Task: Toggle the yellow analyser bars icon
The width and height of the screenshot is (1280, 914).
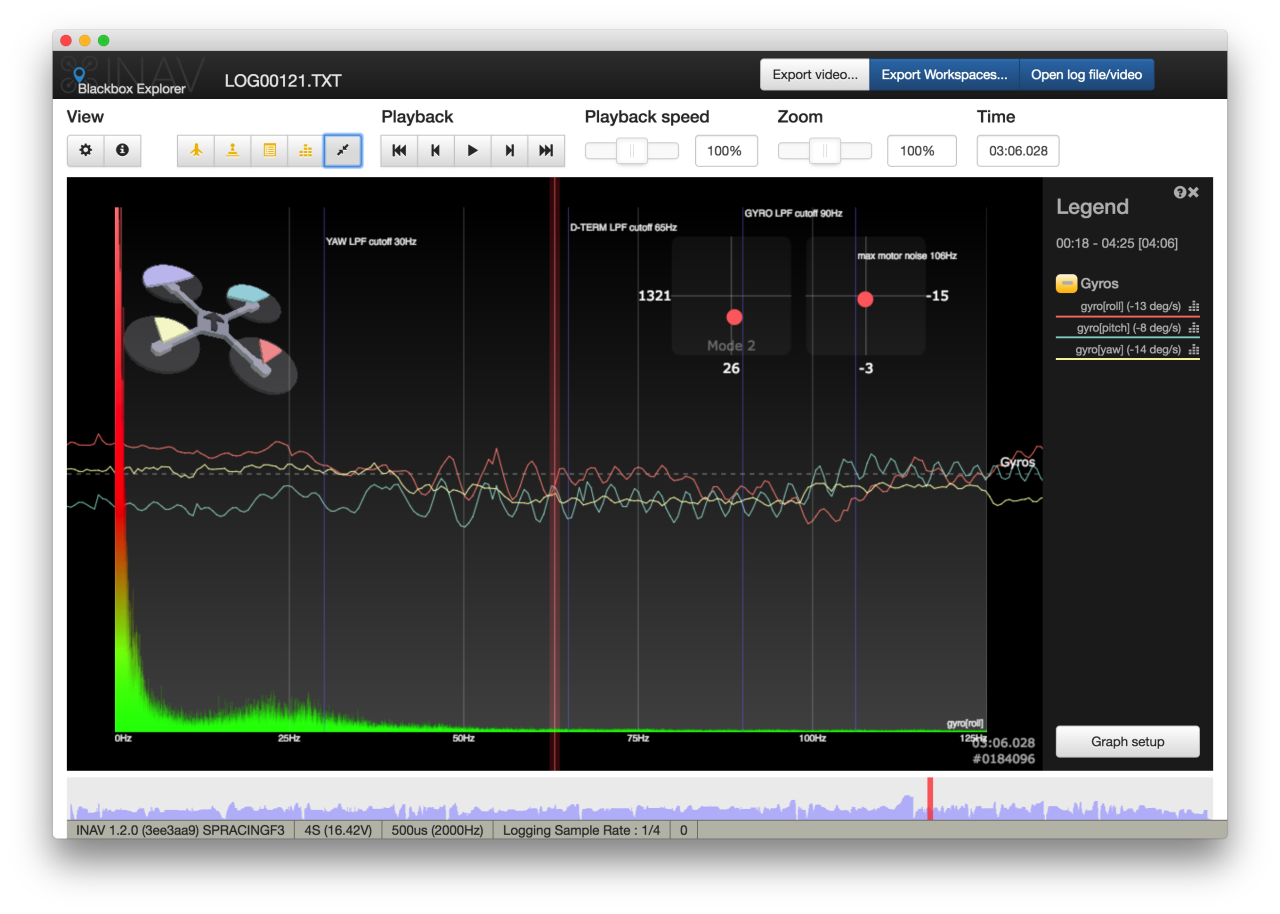Action: click(x=306, y=150)
